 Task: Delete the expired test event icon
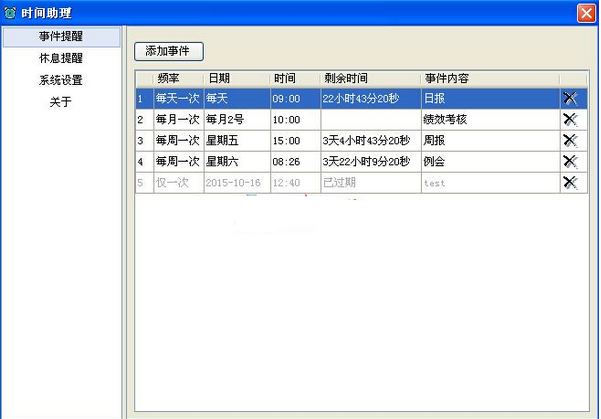click(570, 182)
